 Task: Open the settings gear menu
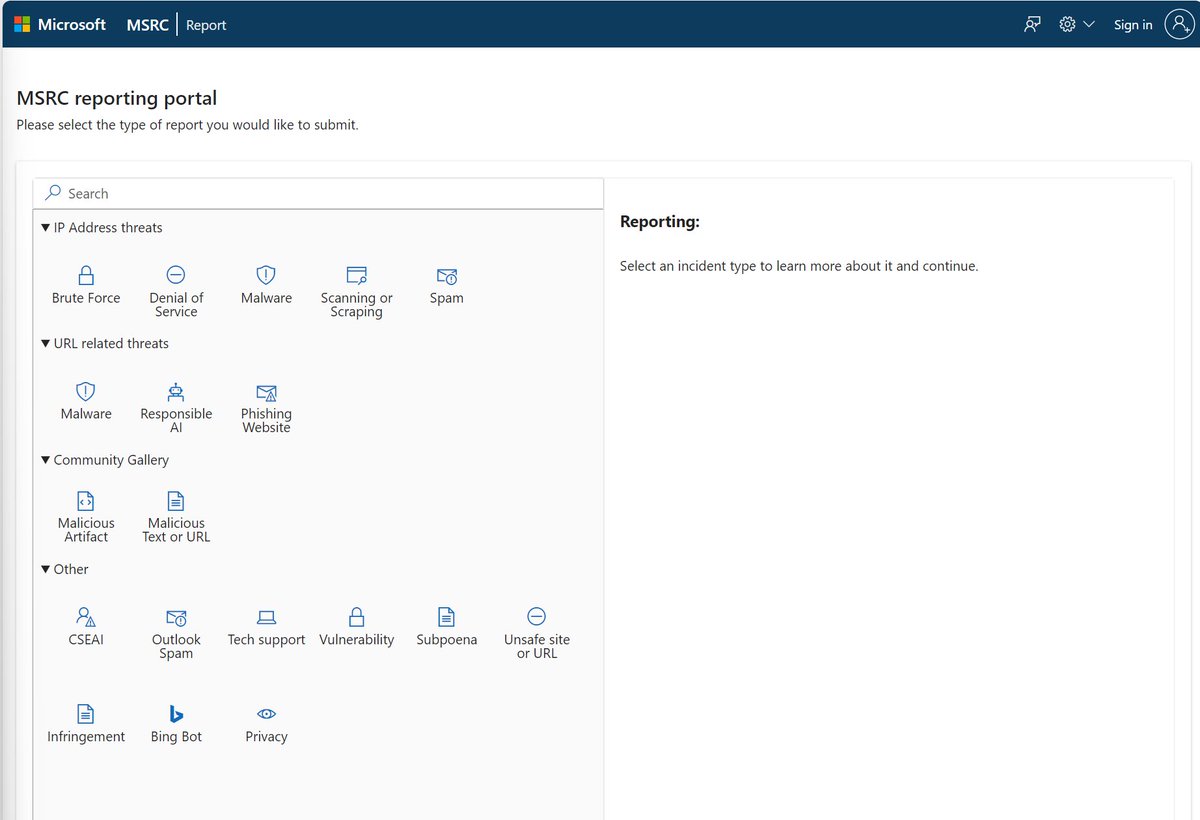1076,25
